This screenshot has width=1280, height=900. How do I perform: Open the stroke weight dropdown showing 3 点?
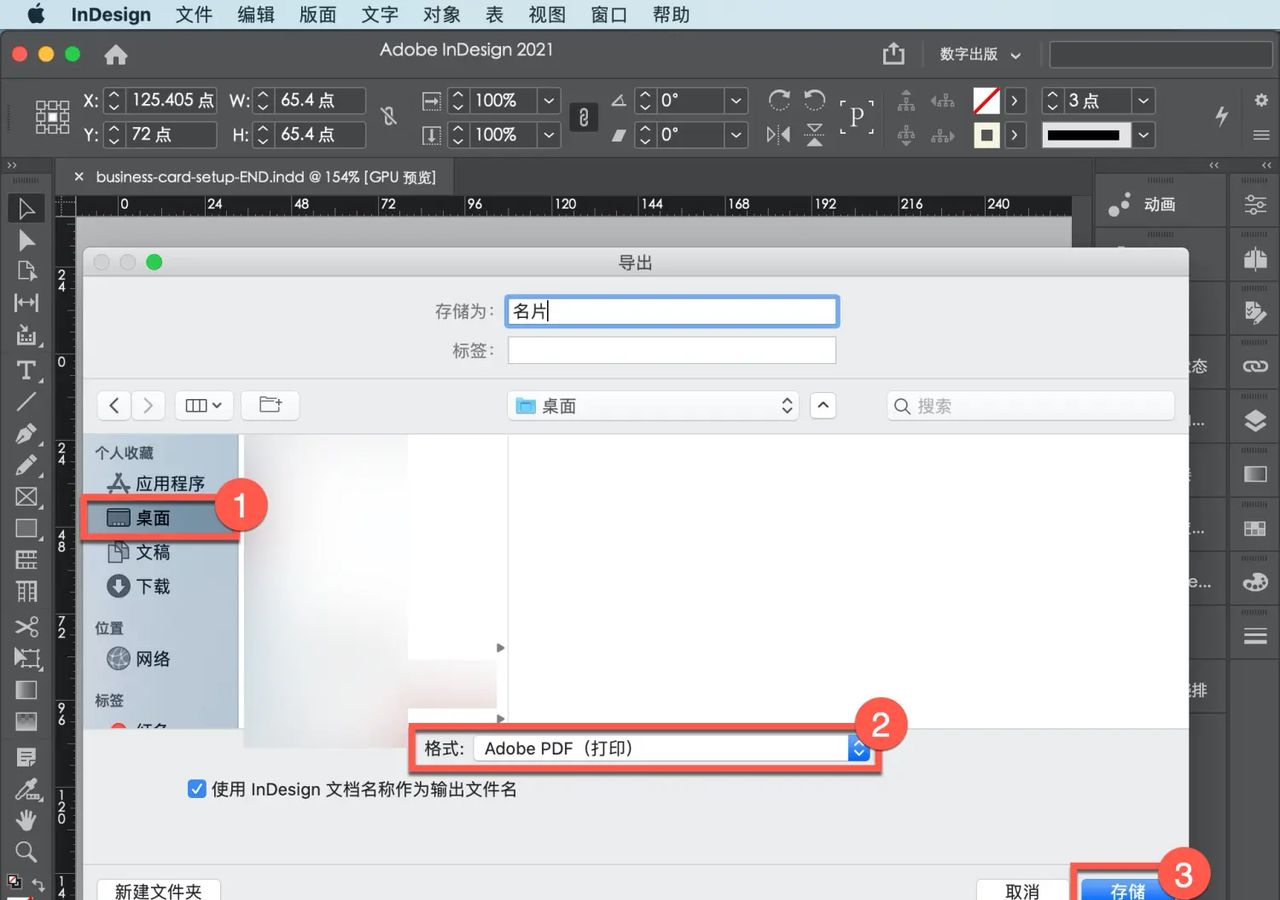point(1141,100)
